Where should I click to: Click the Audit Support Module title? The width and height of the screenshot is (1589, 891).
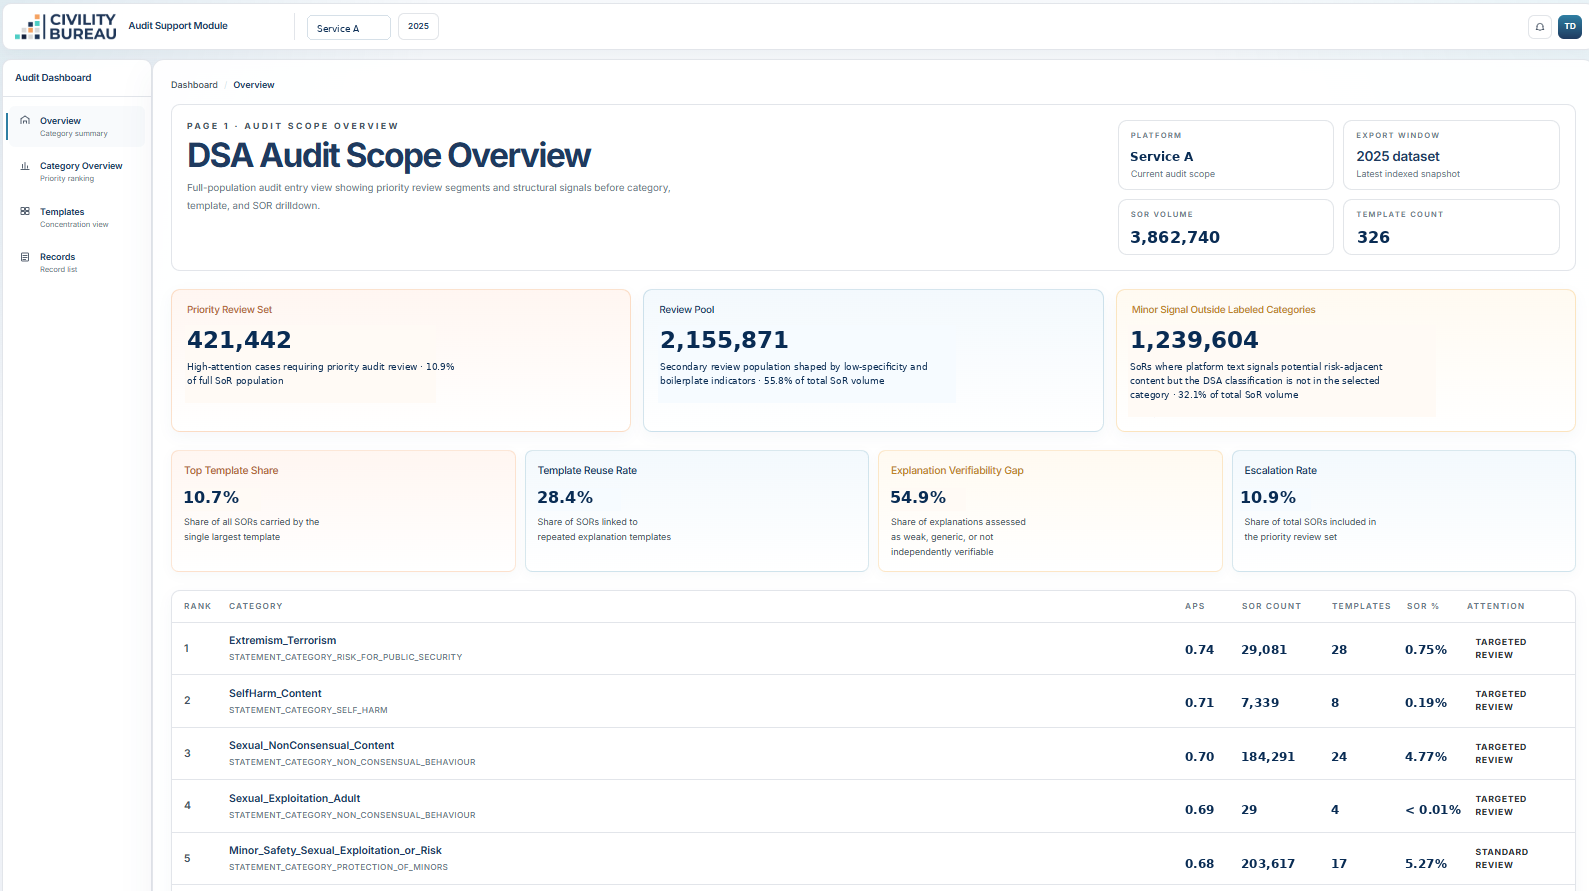tap(178, 26)
